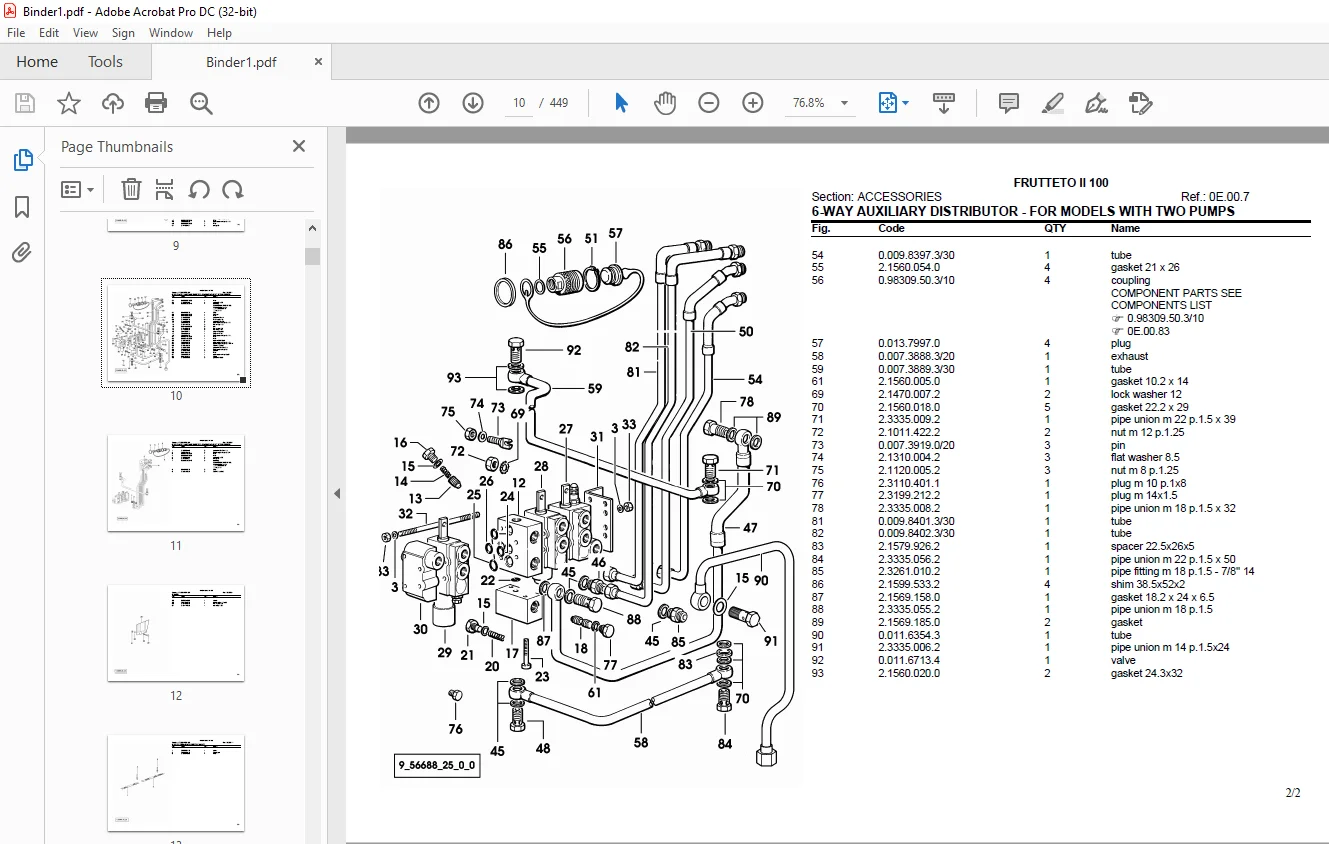Open the find text search tool
1329x844 pixels.
[201, 103]
